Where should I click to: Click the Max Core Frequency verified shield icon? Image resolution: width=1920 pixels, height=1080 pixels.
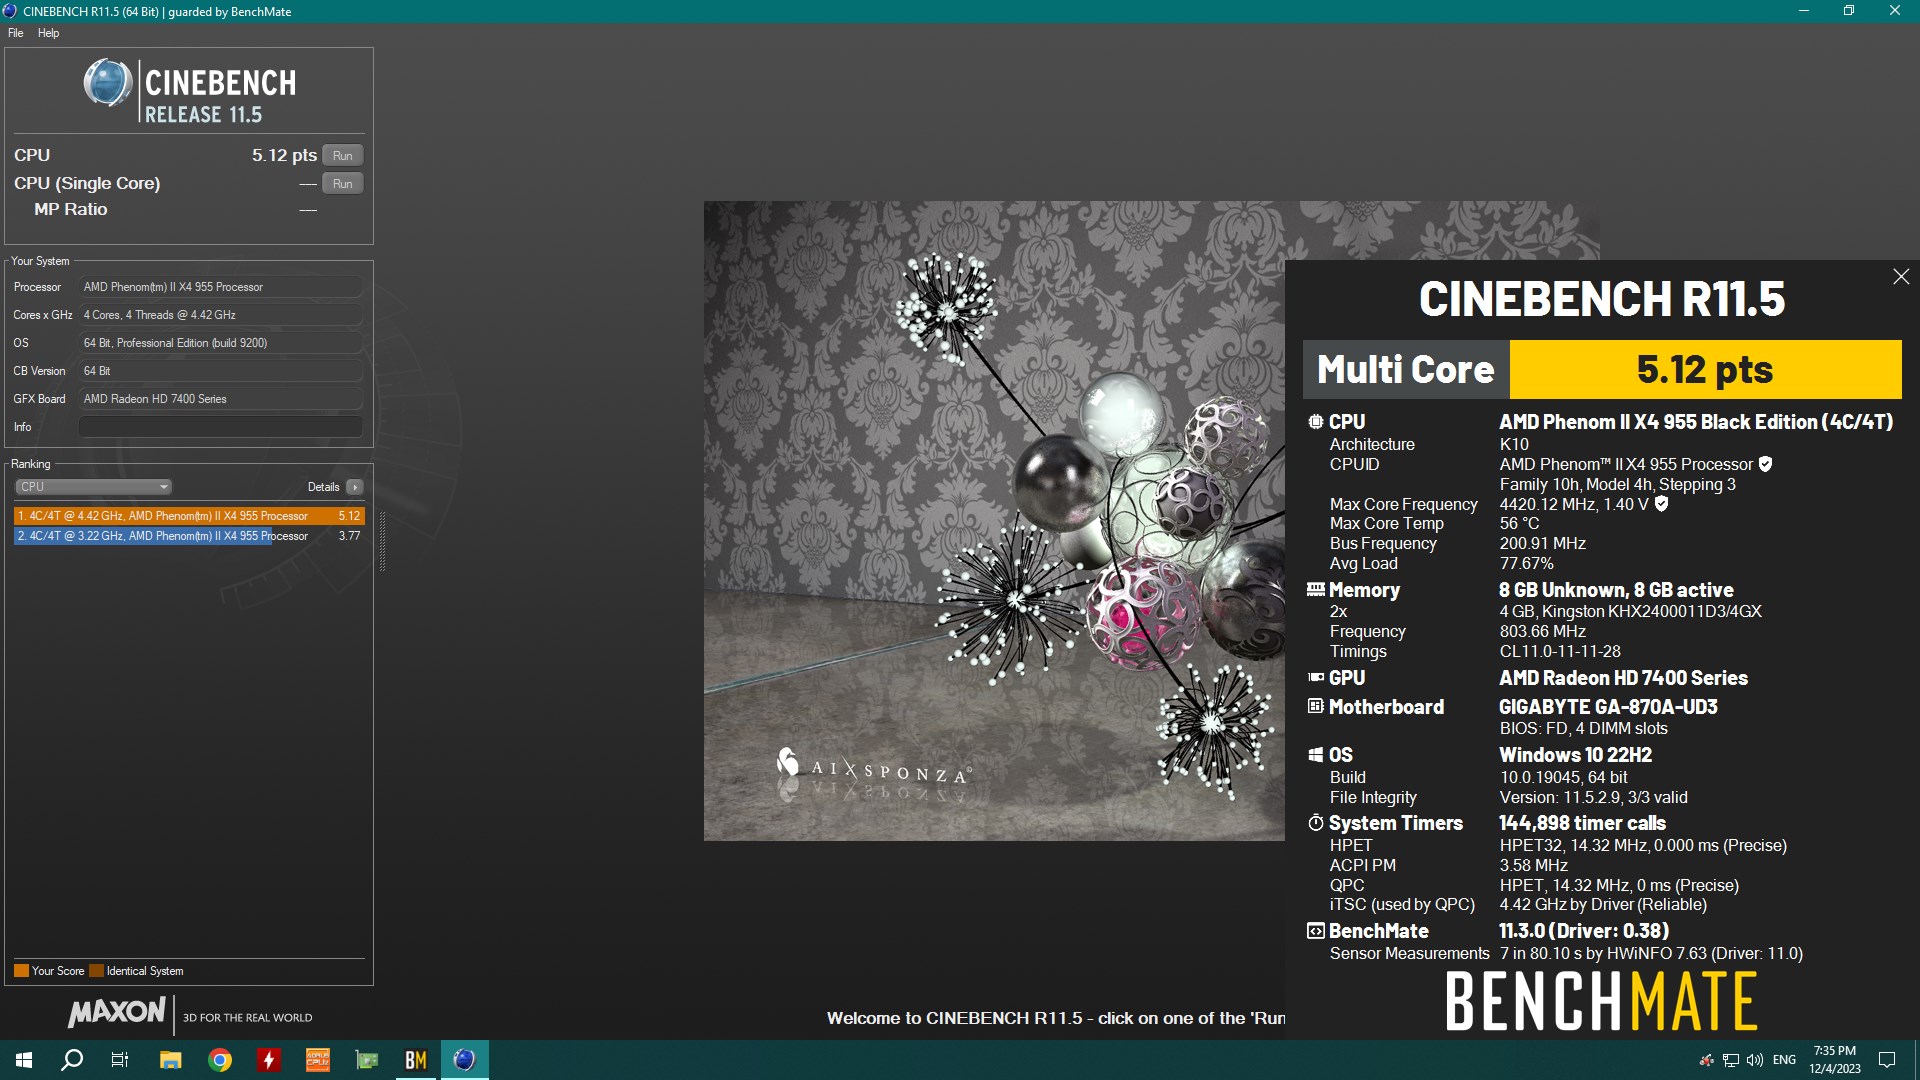(x=1661, y=504)
